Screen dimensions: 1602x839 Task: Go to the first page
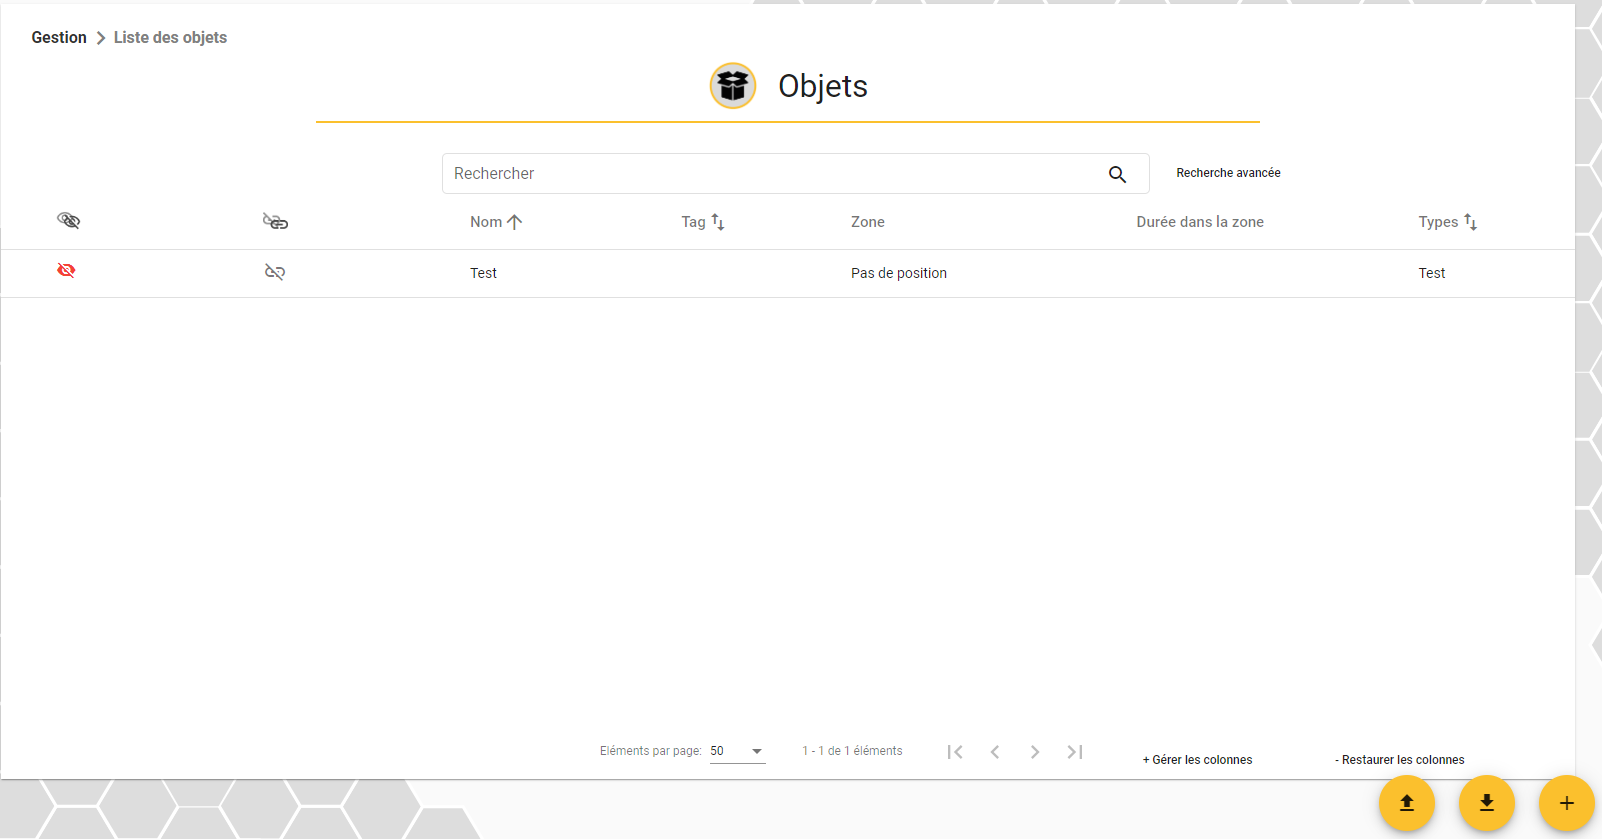tap(955, 752)
